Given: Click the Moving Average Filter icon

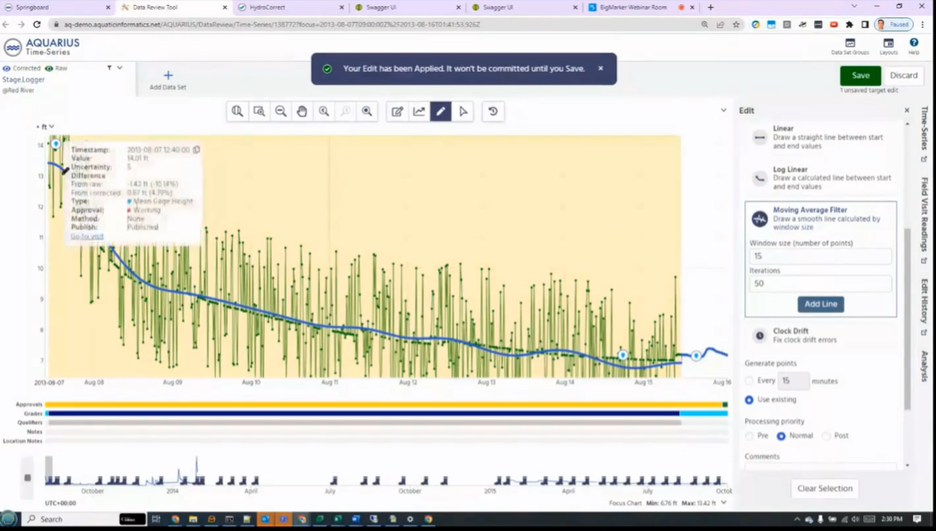Looking at the screenshot, I should point(759,219).
